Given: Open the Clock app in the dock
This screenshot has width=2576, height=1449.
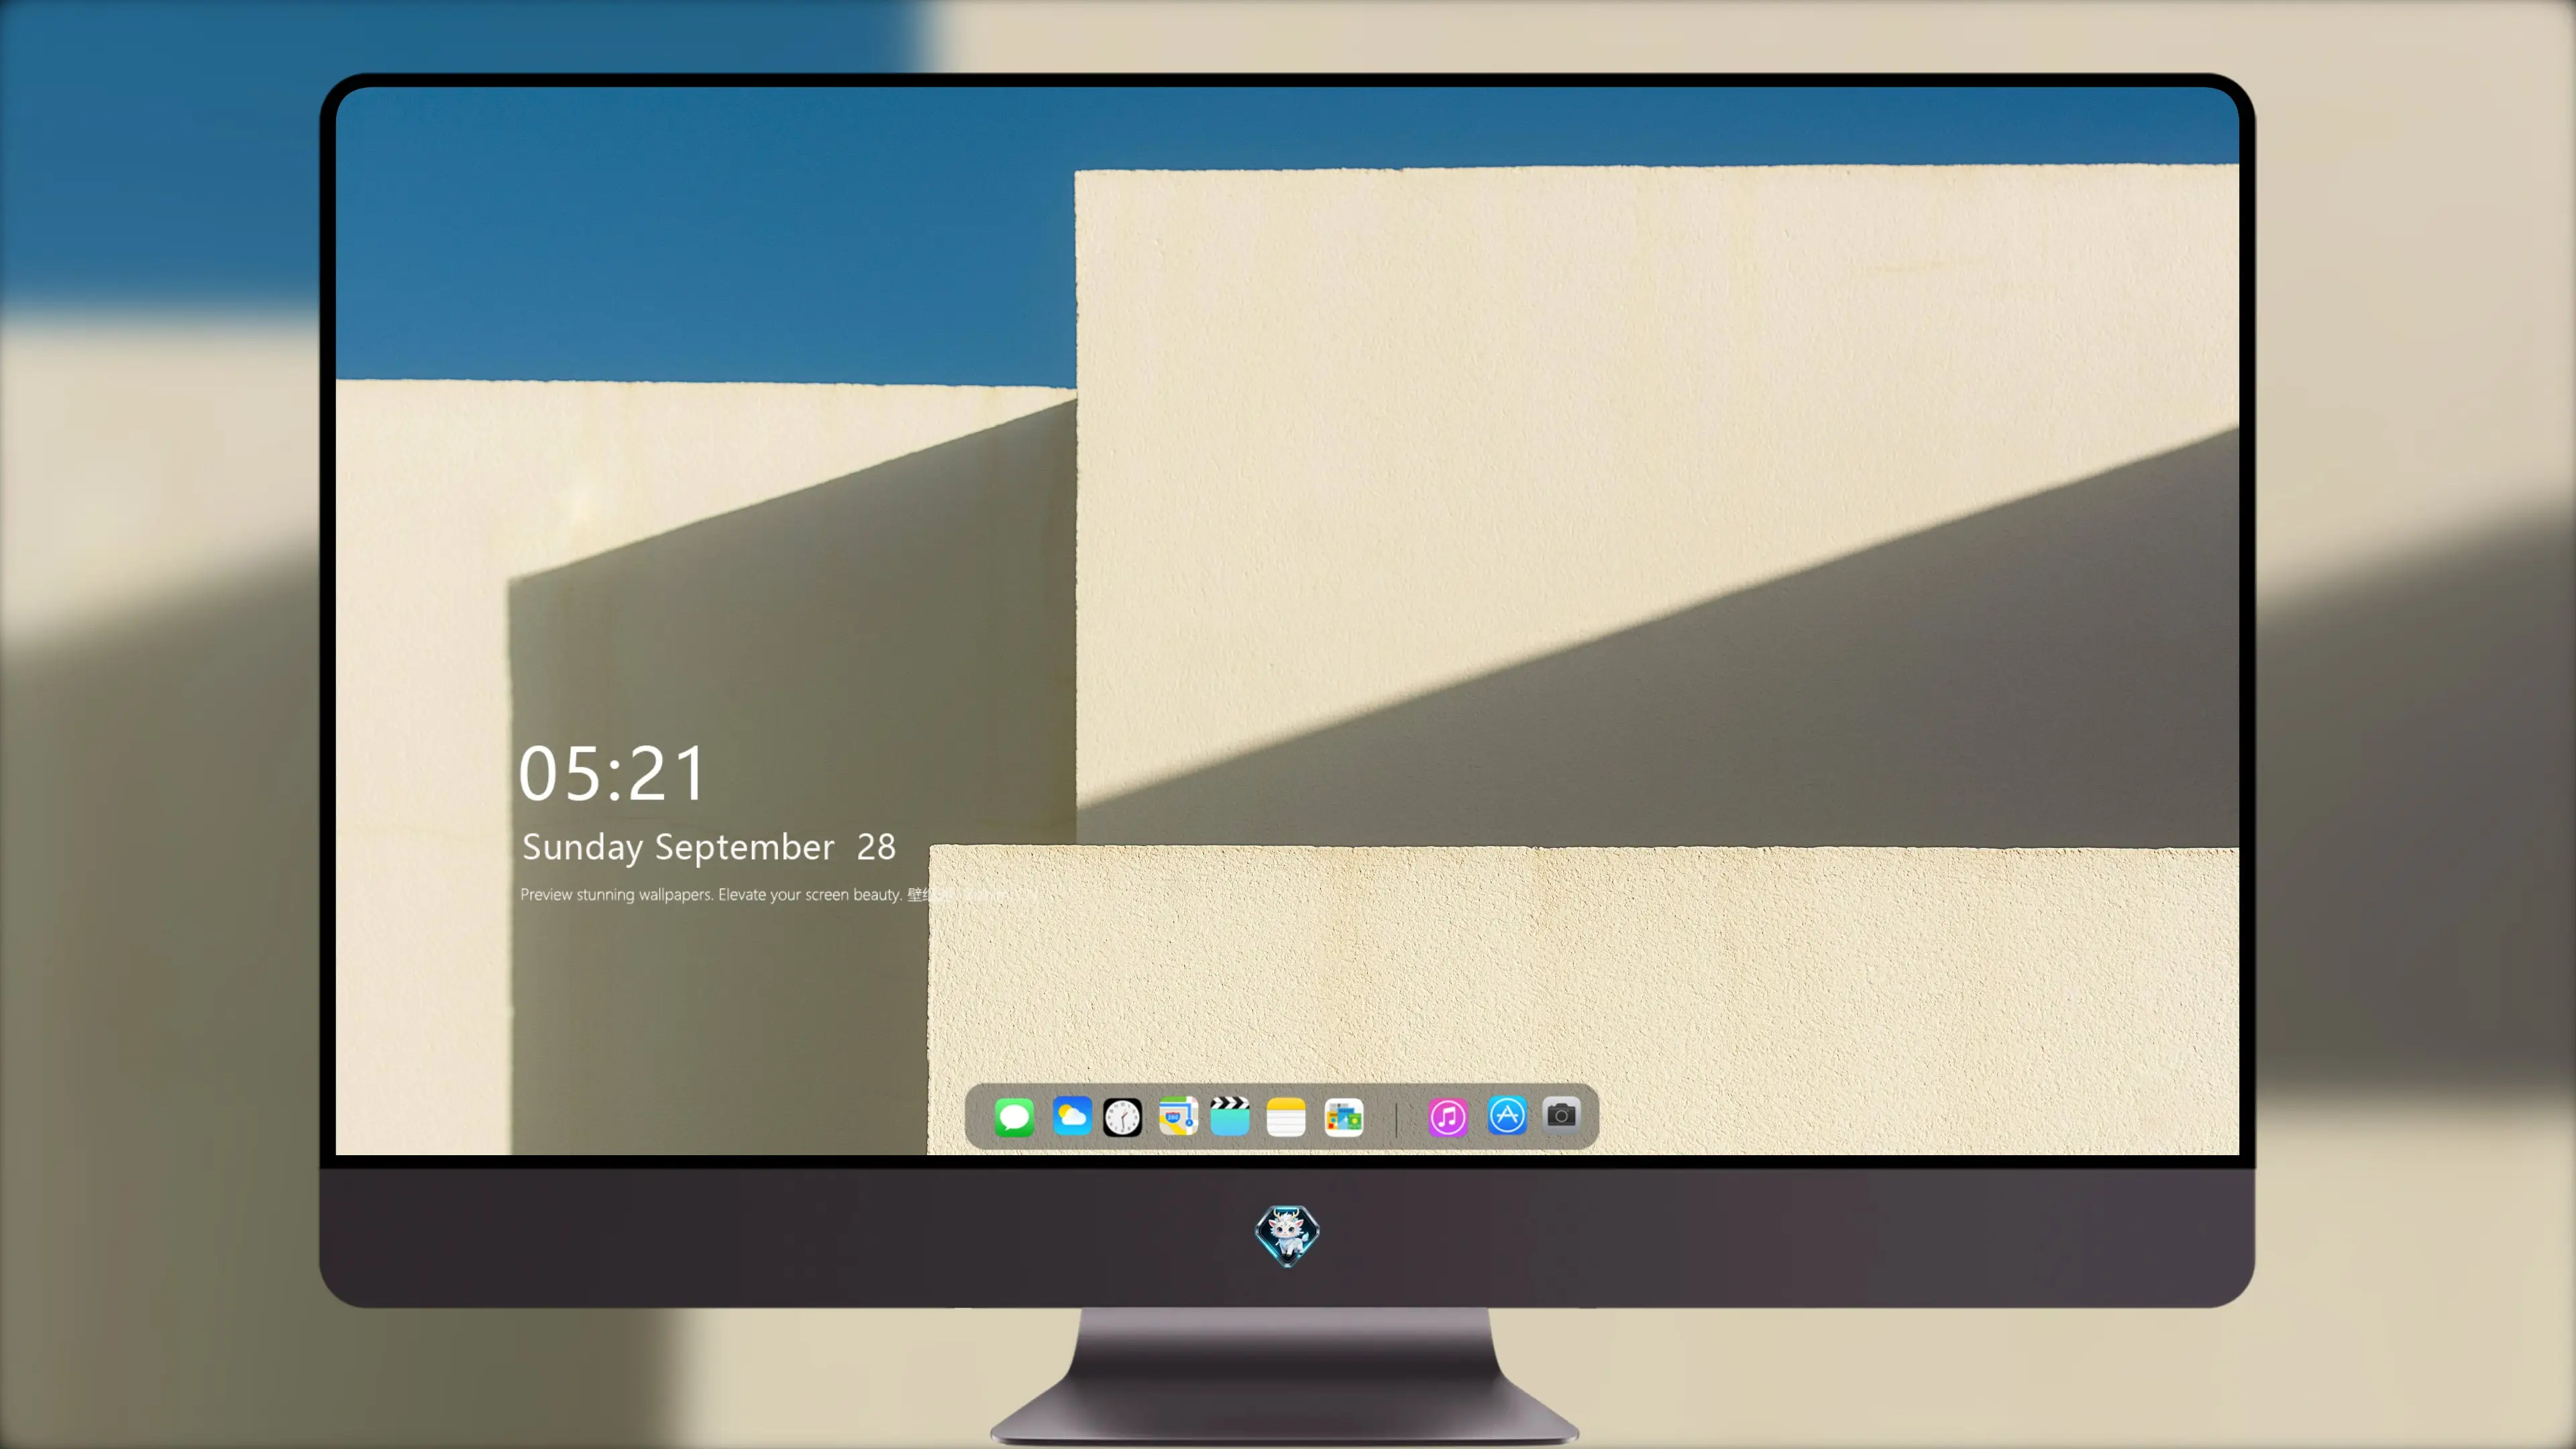Looking at the screenshot, I should (x=1122, y=1117).
